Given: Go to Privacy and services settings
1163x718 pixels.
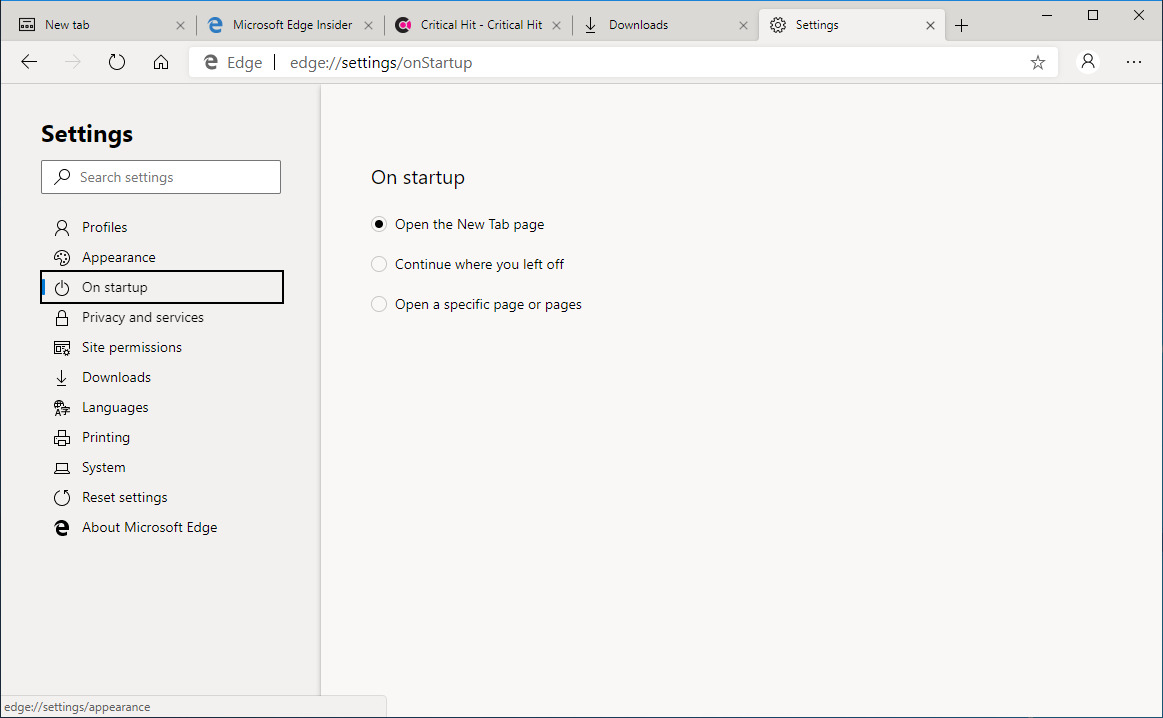Looking at the screenshot, I should click(142, 317).
